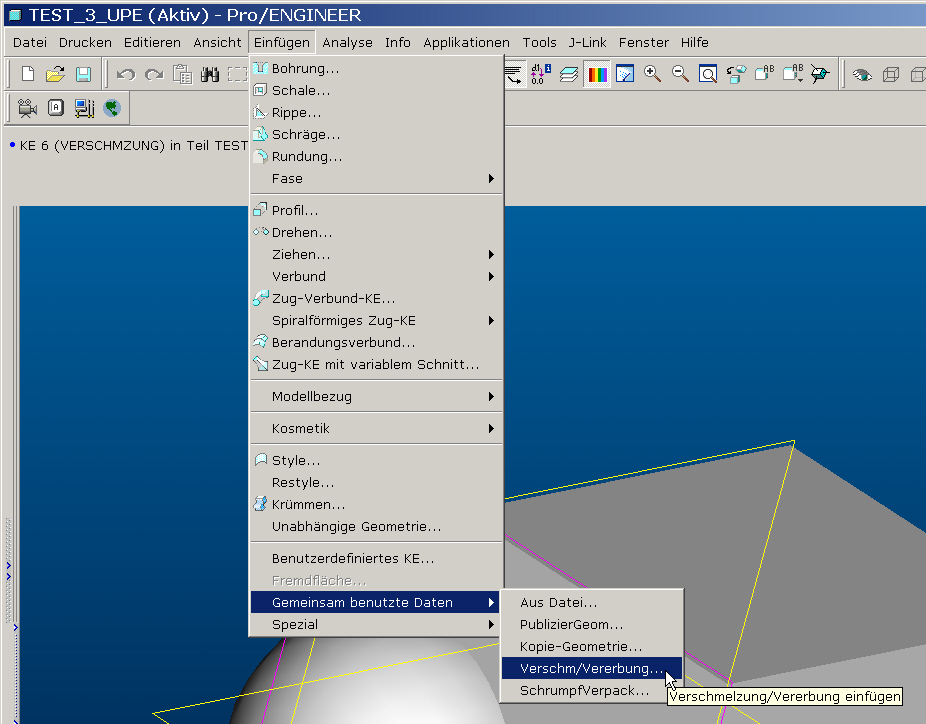Click the toolbar icon with lines and arrow
The height and width of the screenshot is (724, 926).
(514, 74)
